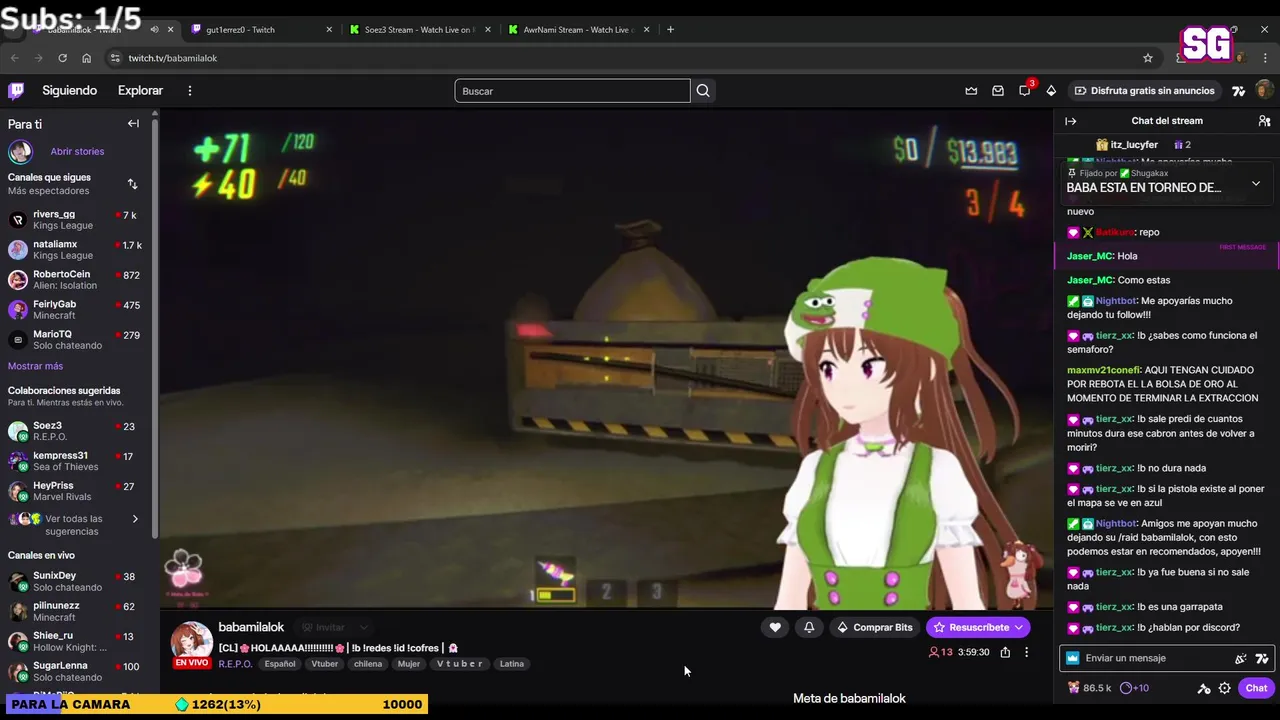Collapse the stream chat panel
1280x720 pixels.
1070,121
